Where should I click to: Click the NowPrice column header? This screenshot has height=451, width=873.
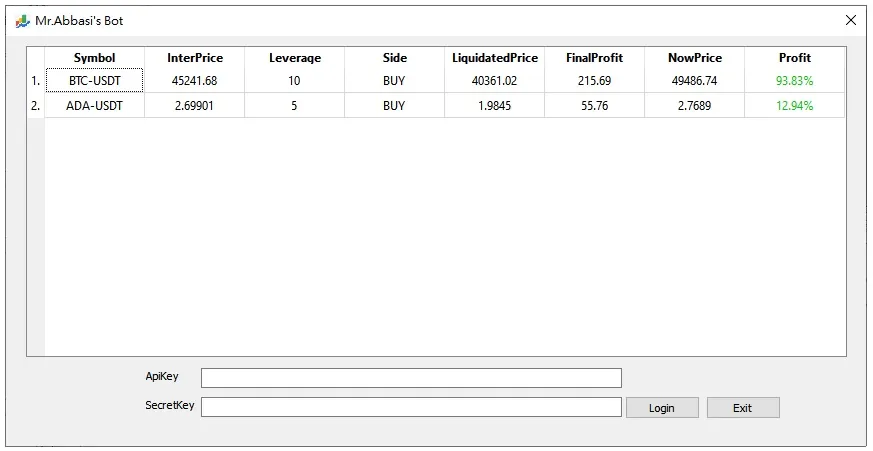[x=695, y=58]
